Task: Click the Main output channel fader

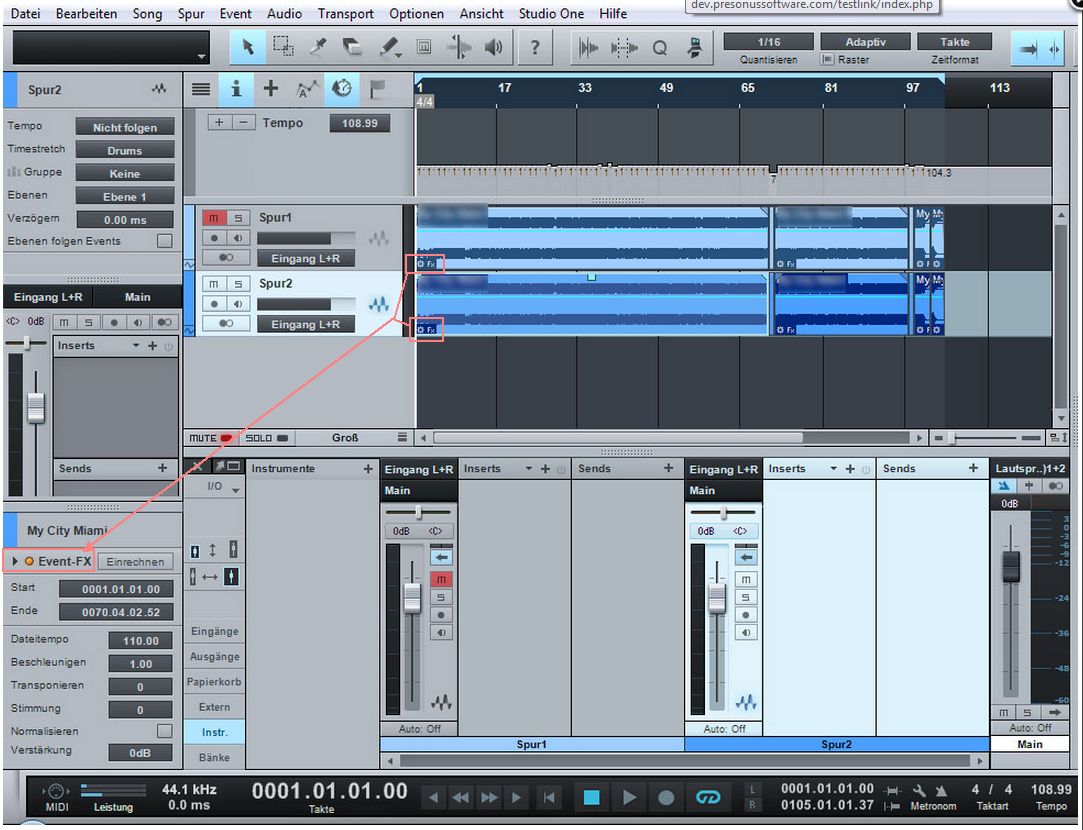Action: [1011, 566]
